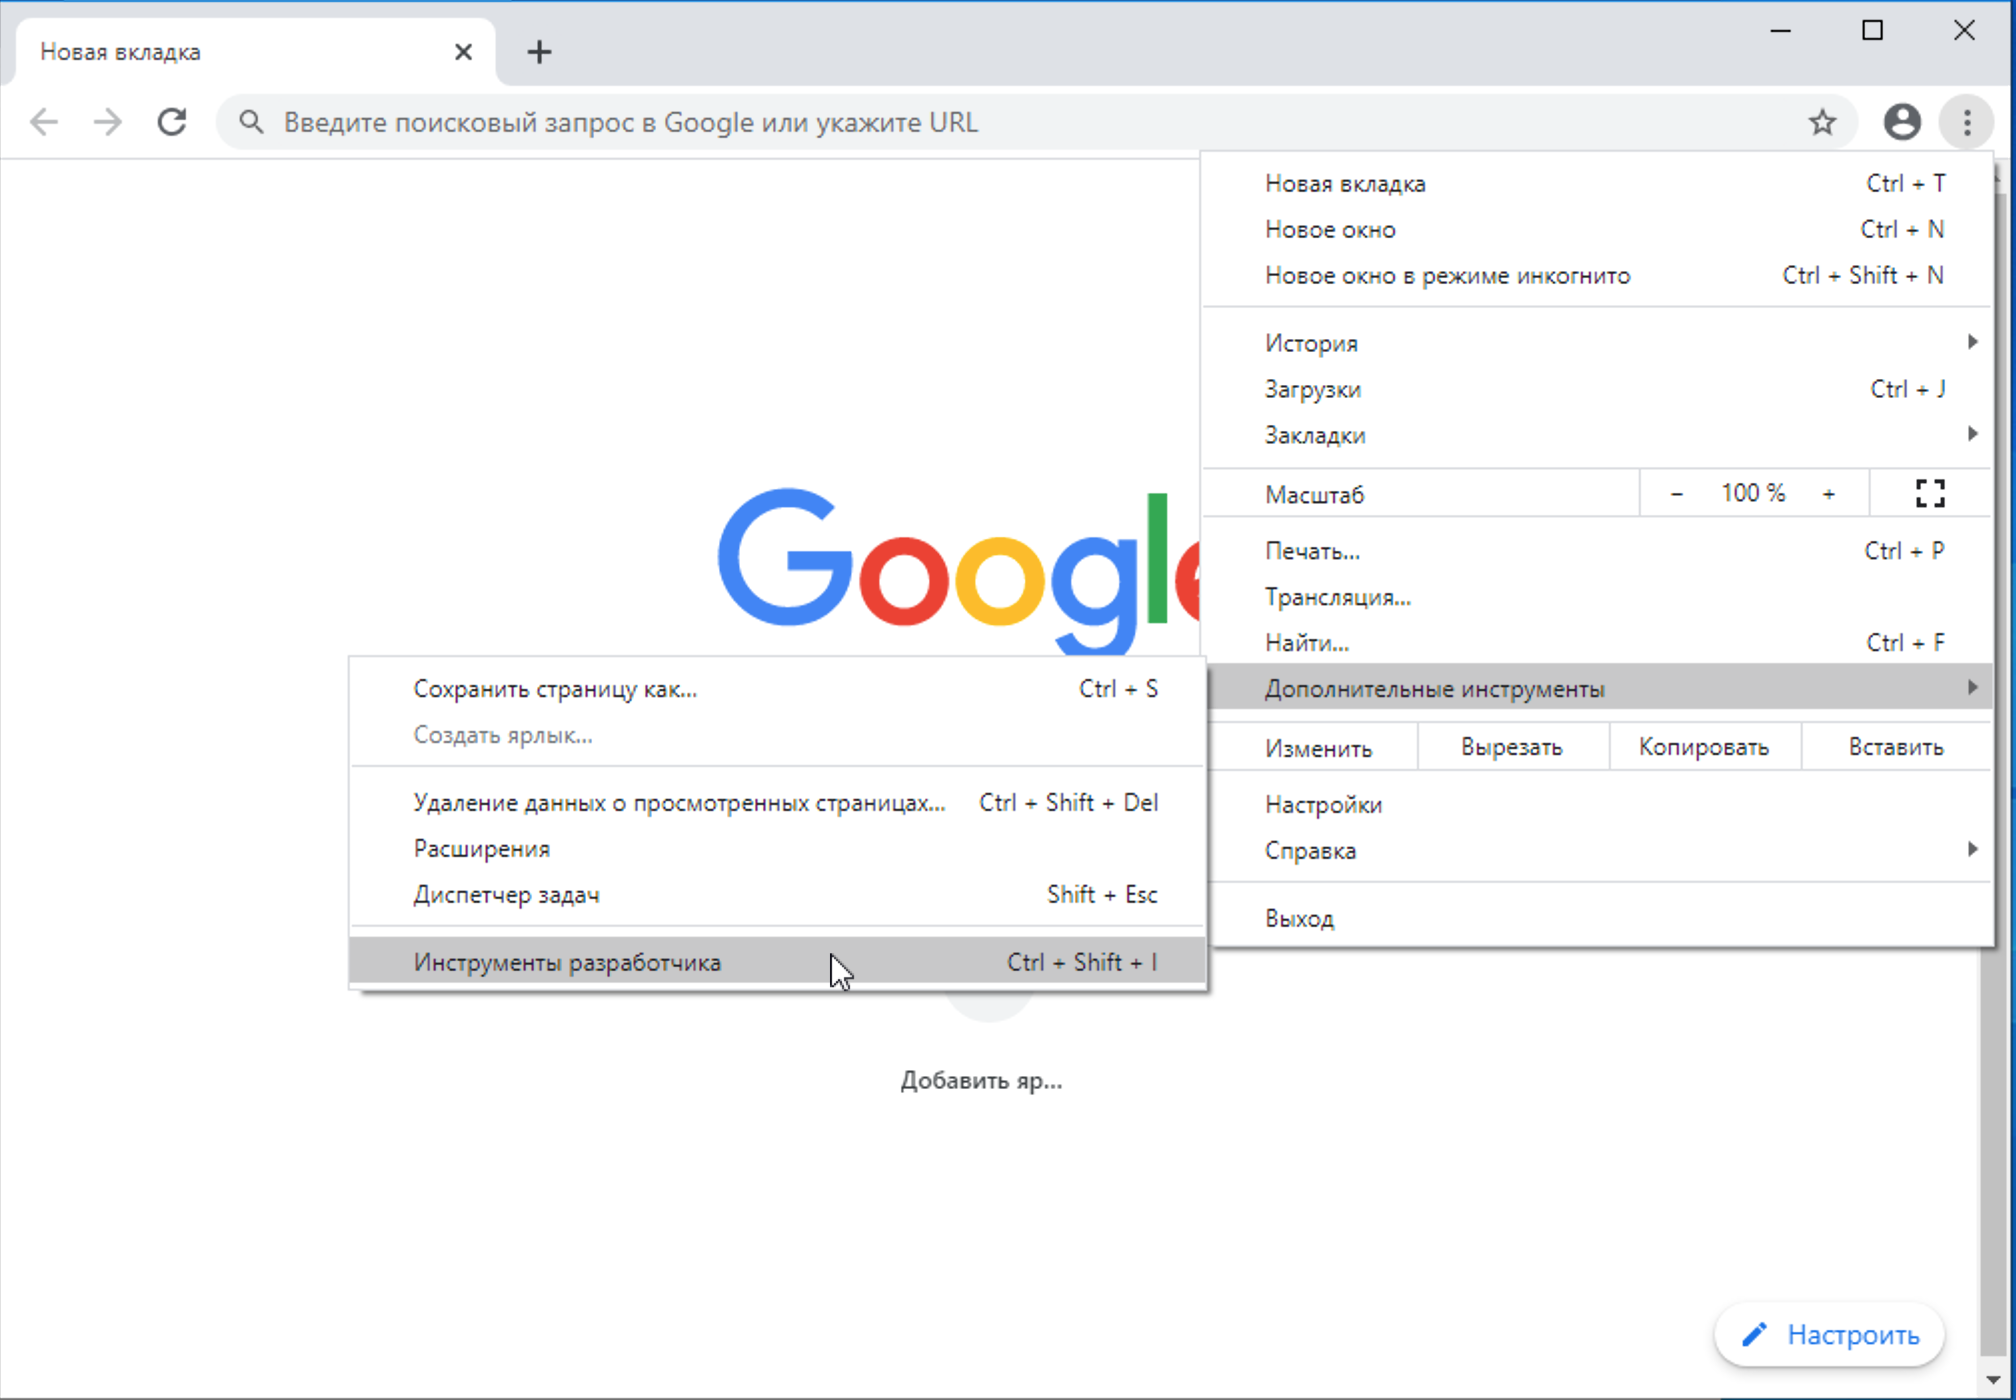The image size is (2016, 1400).
Task: Decrease zoom with minus button
Action: click(x=1677, y=494)
